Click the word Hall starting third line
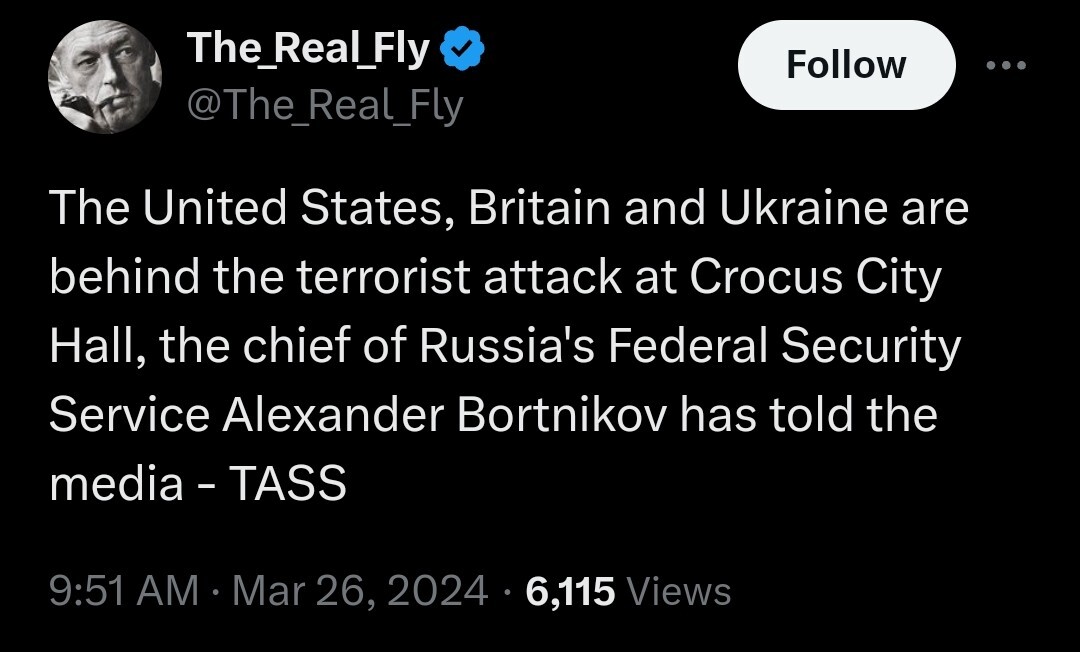 [91, 346]
